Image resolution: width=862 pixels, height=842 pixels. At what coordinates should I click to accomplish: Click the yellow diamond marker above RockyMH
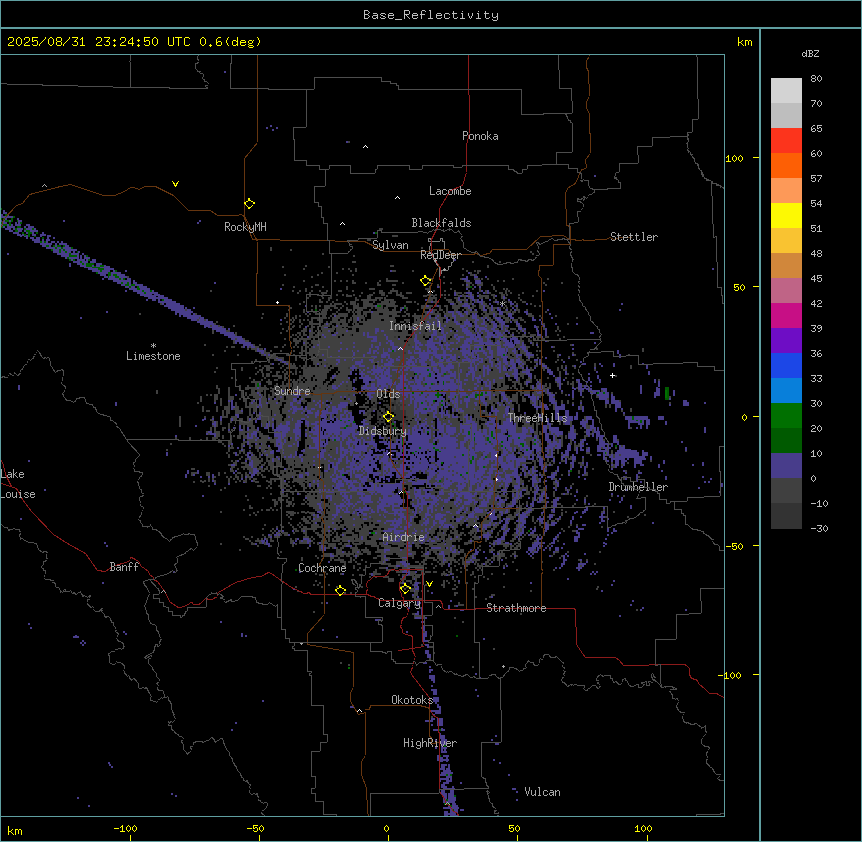point(250,204)
